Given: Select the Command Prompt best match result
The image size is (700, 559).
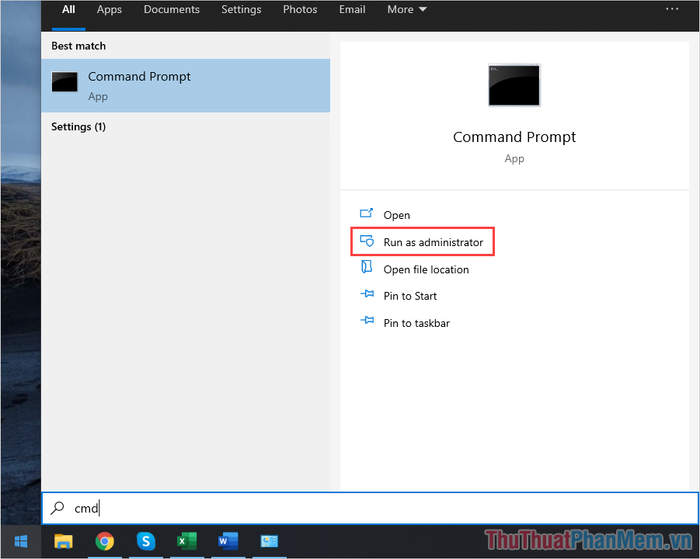Looking at the screenshot, I should coord(186,85).
